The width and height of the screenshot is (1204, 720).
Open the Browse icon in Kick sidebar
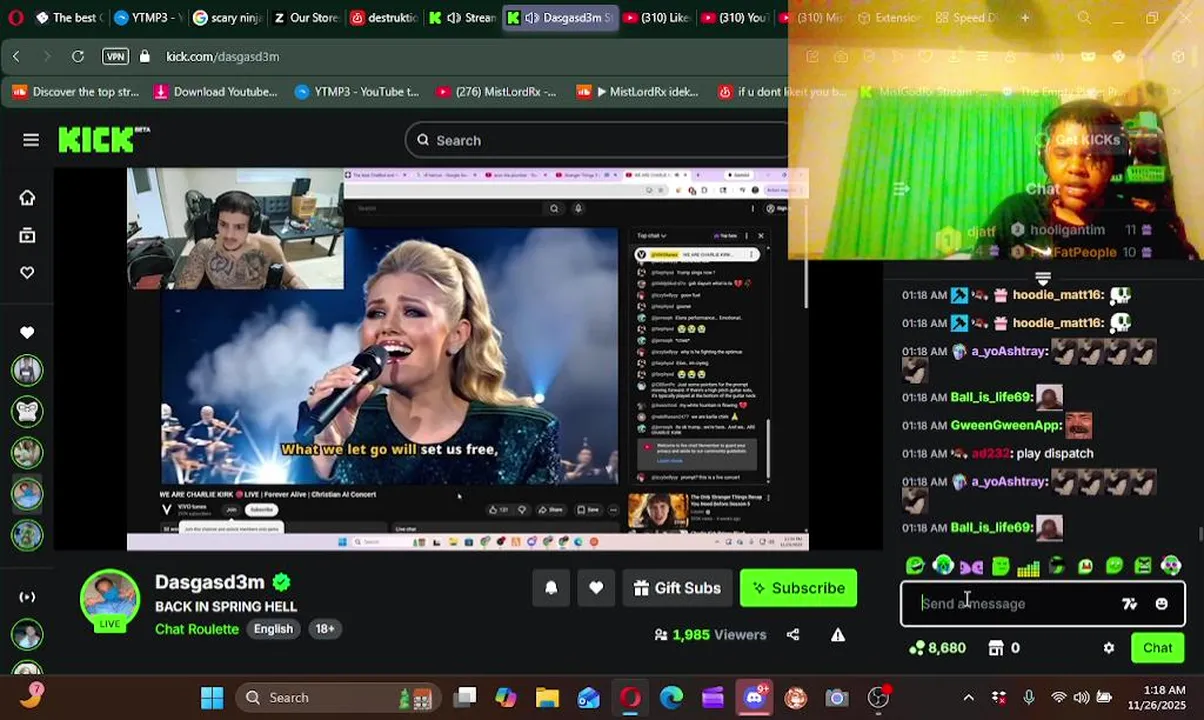click(x=27, y=235)
